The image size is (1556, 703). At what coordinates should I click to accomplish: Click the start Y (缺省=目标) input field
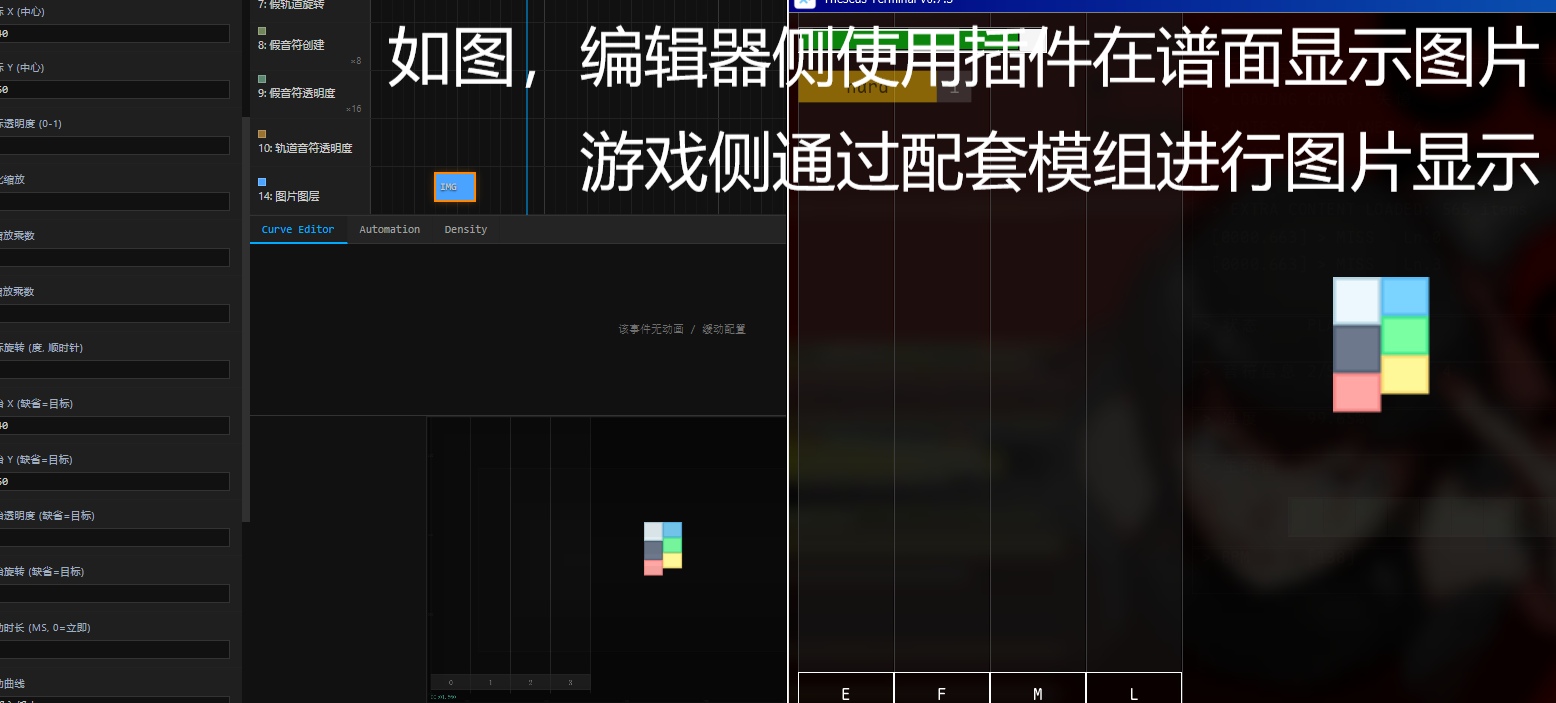[114, 482]
